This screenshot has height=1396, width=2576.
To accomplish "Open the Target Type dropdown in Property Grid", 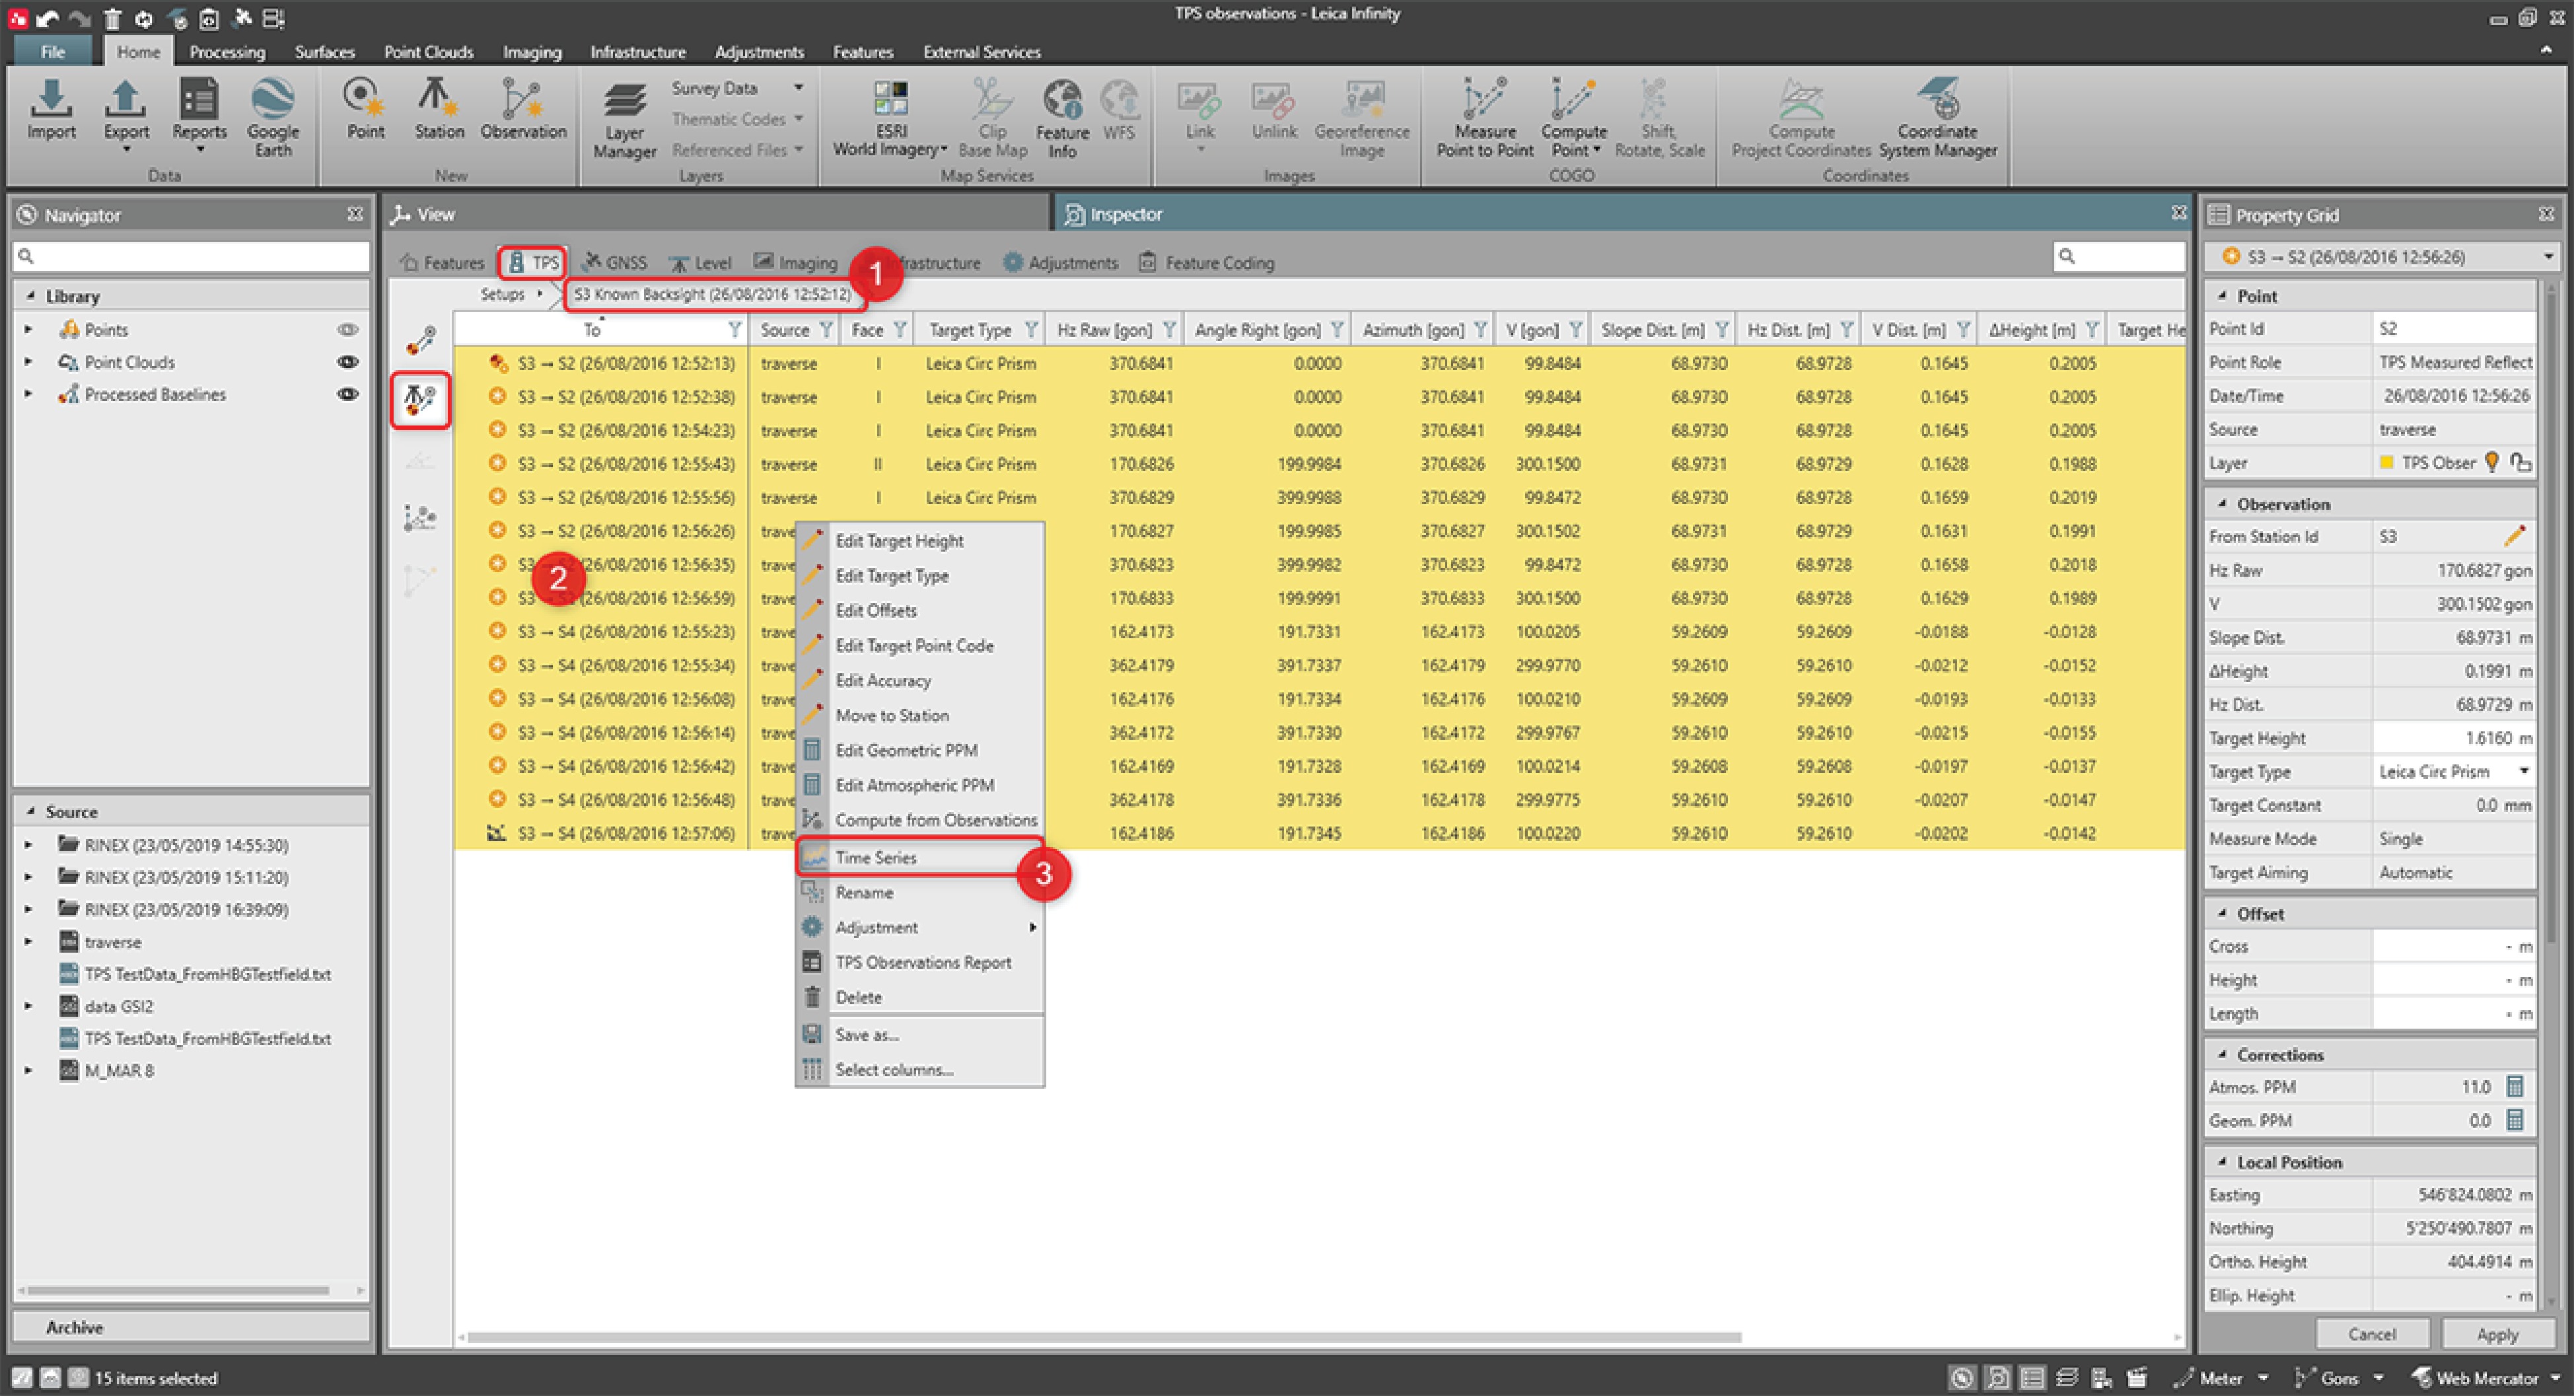I will [x=2525, y=771].
